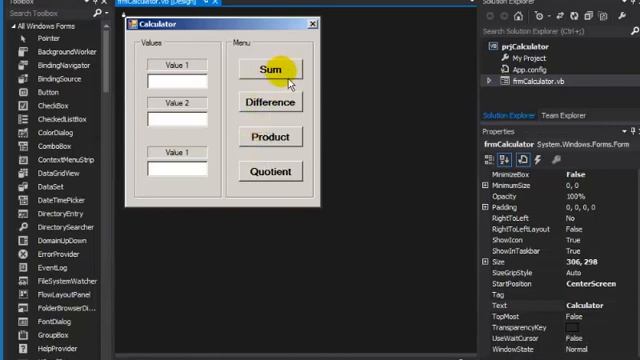Viewport: 640px width, 360px height.
Task: Select the Product button on the form
Action: 271,137
